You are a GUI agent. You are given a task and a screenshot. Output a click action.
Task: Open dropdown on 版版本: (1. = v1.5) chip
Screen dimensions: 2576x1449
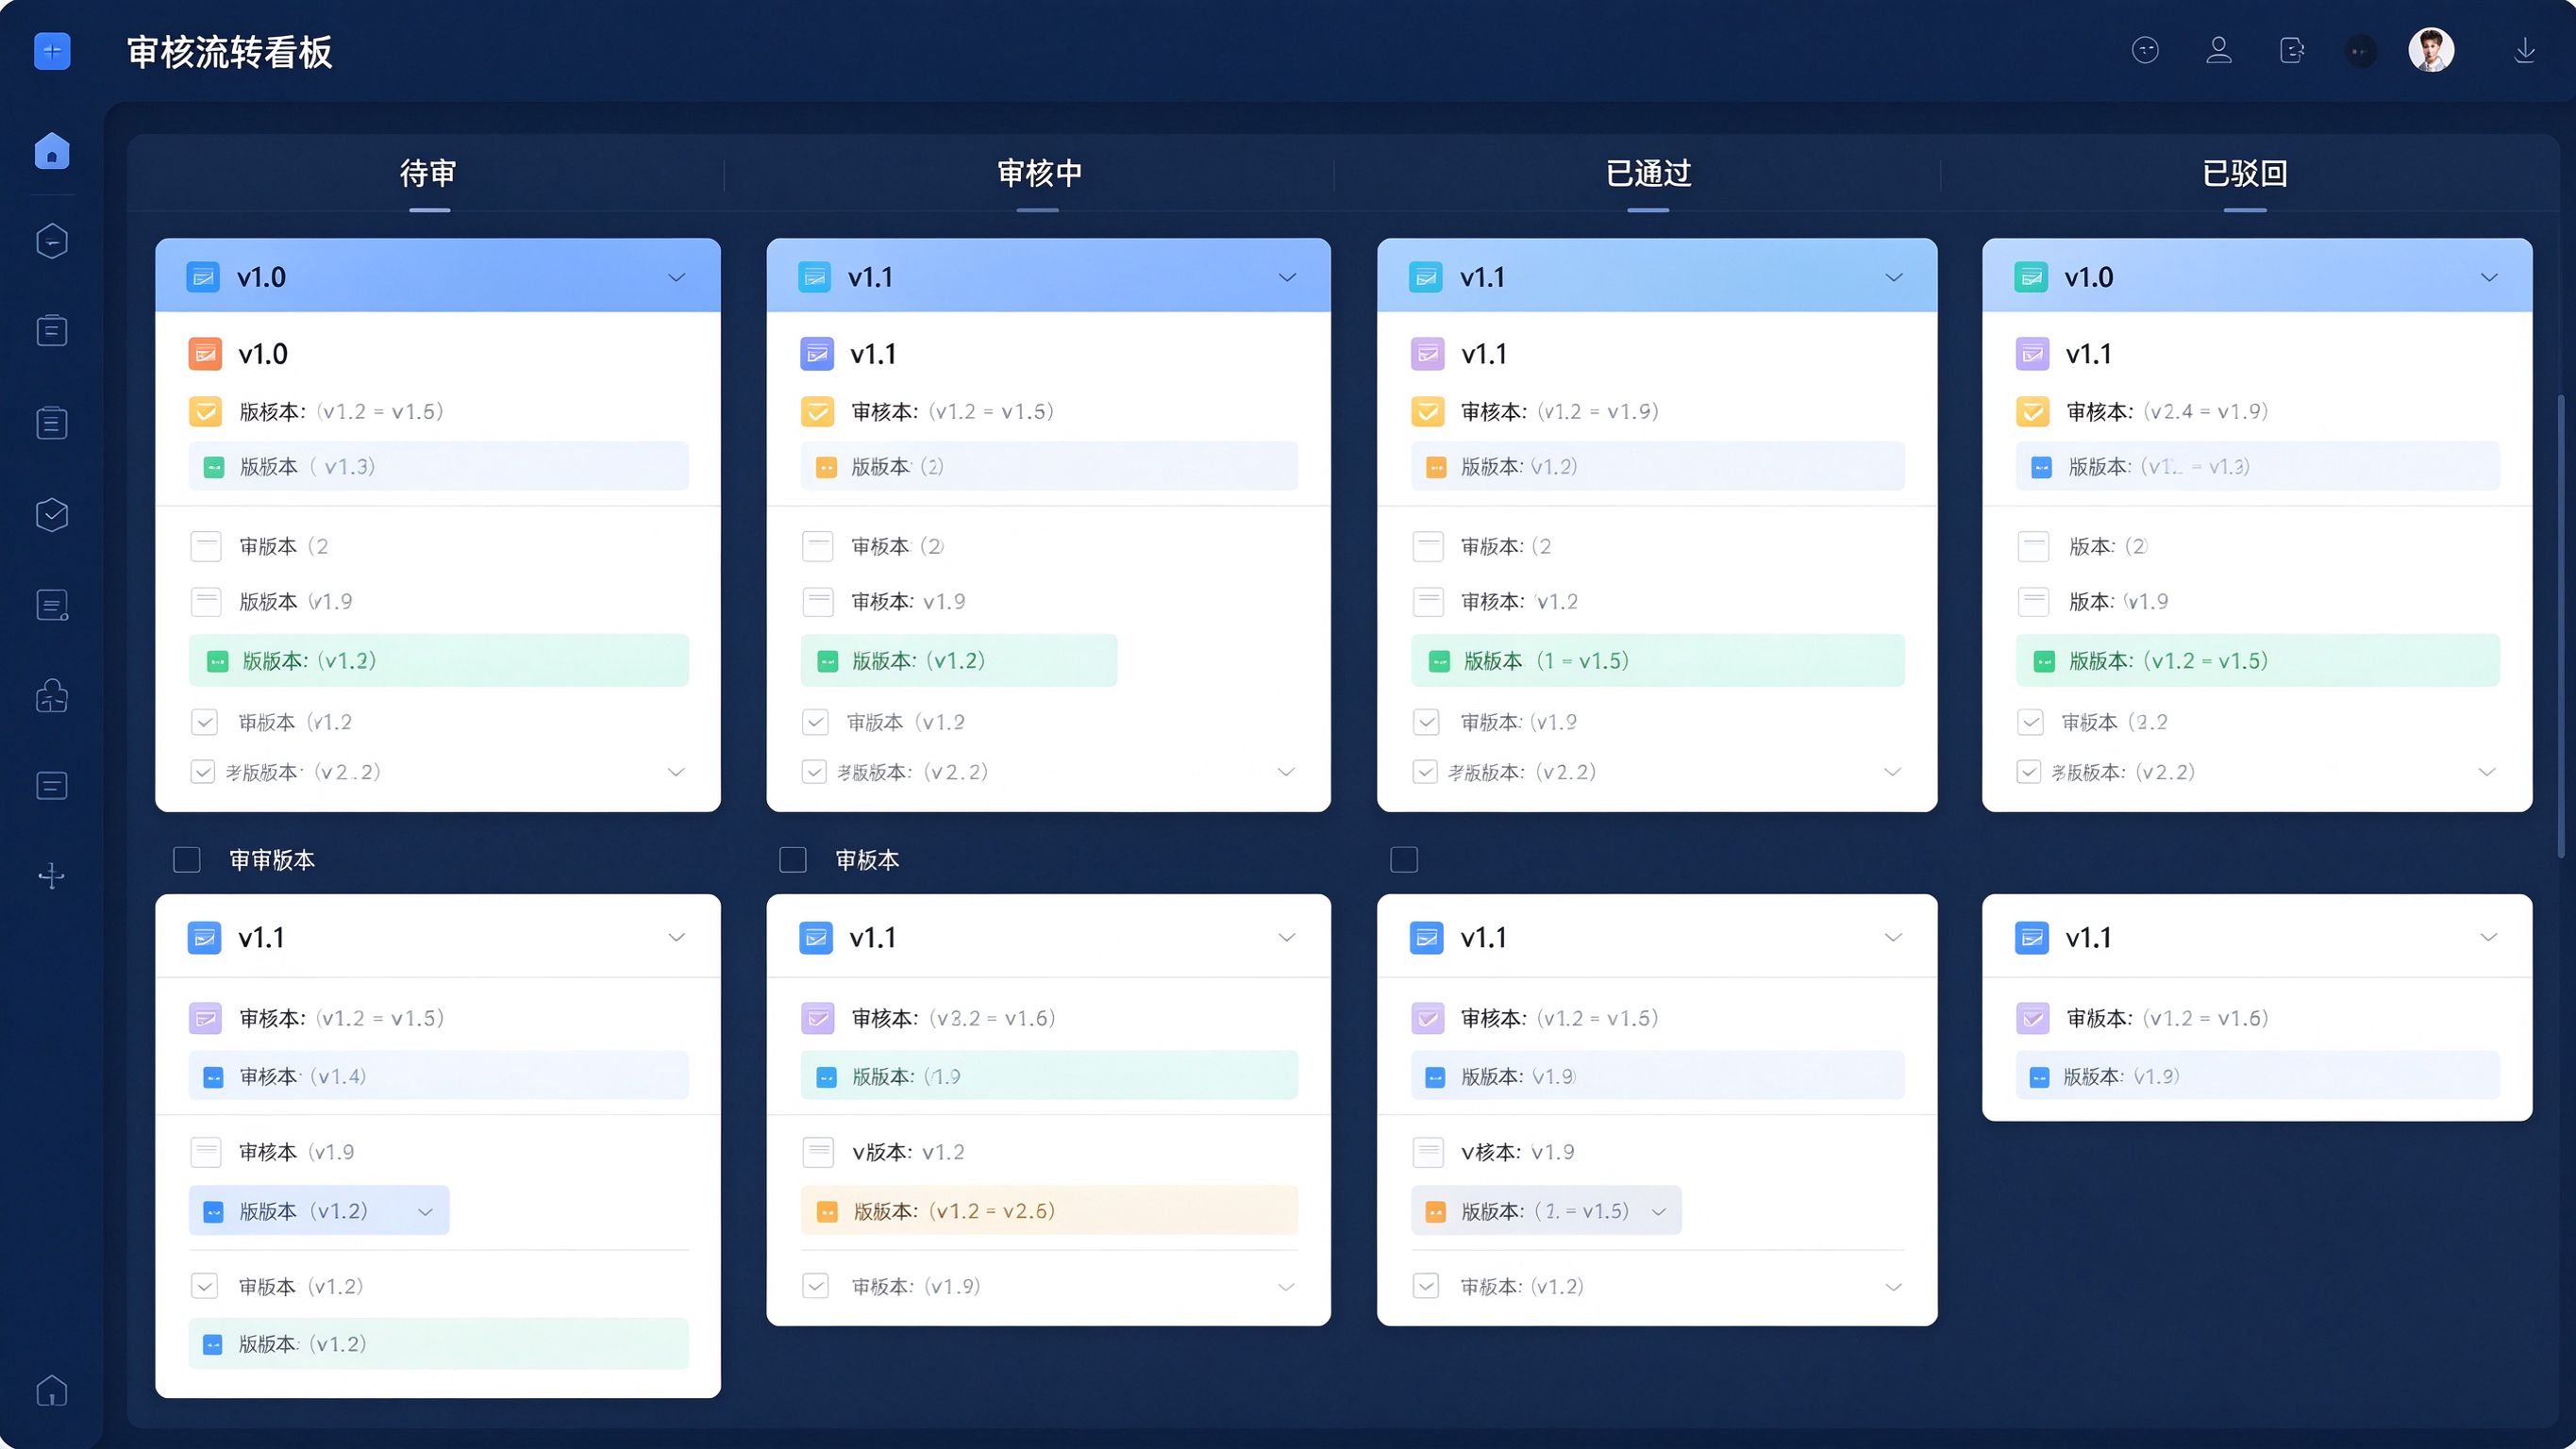click(1659, 1212)
